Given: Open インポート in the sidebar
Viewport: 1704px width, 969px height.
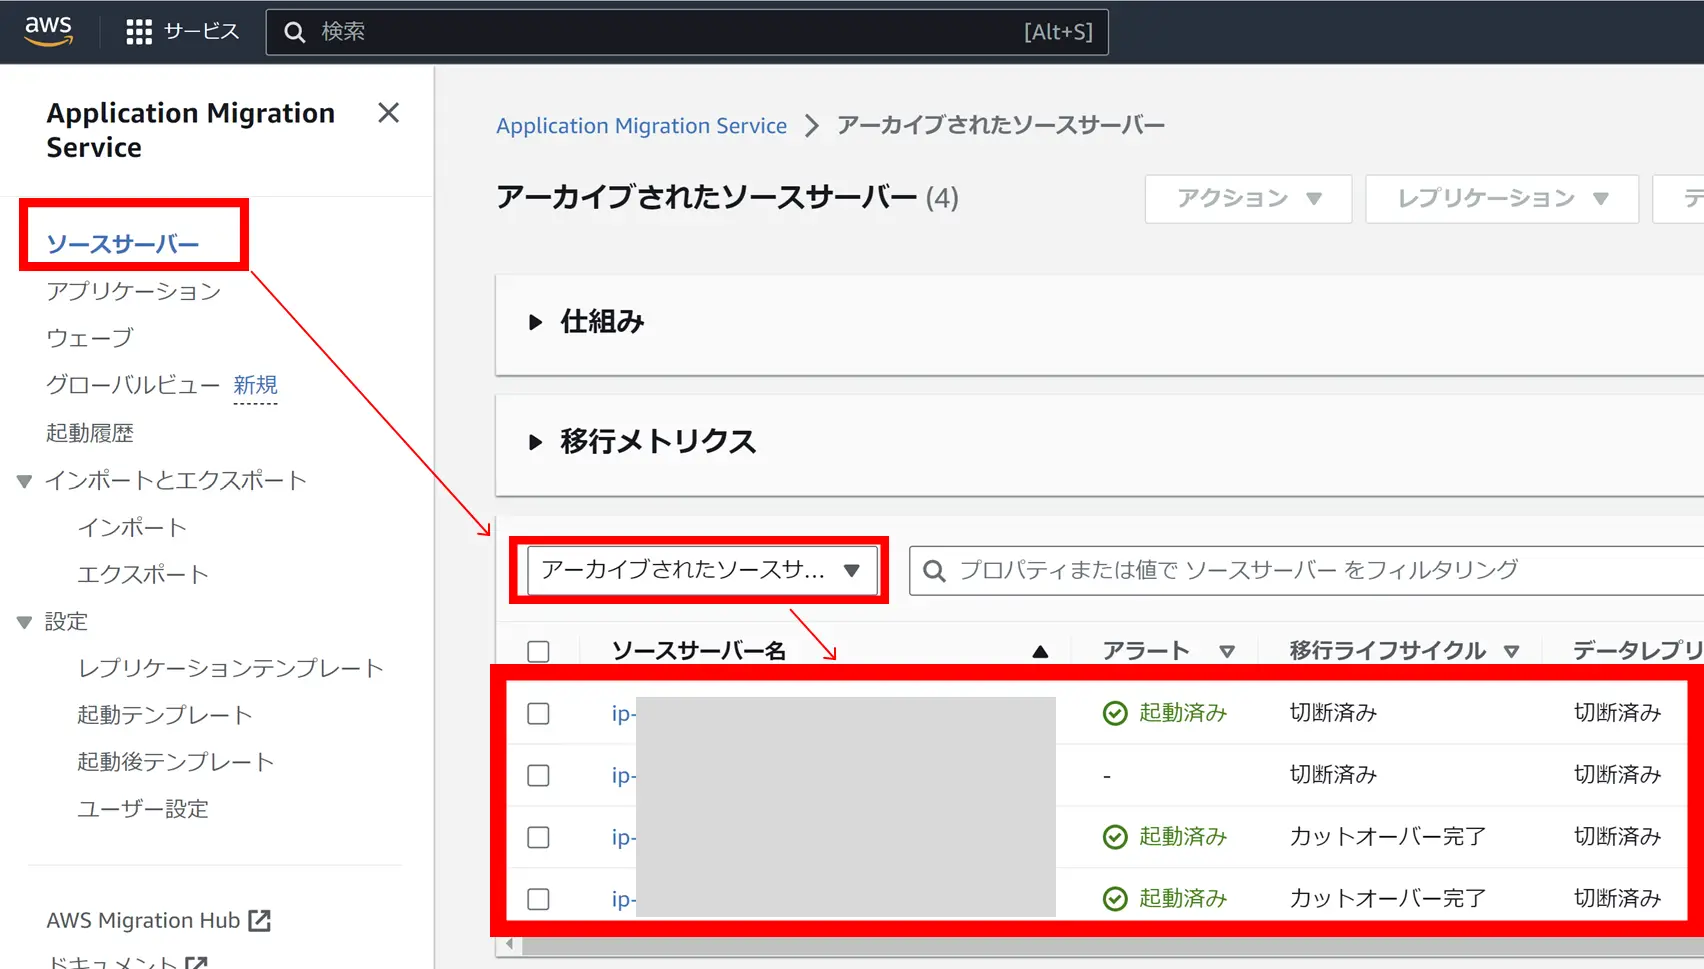Looking at the screenshot, I should 132,527.
